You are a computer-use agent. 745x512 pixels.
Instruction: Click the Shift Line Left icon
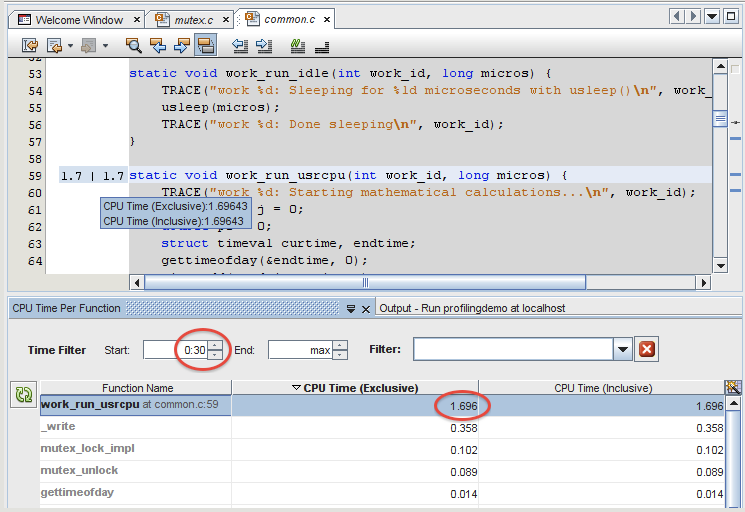[x=240, y=45]
